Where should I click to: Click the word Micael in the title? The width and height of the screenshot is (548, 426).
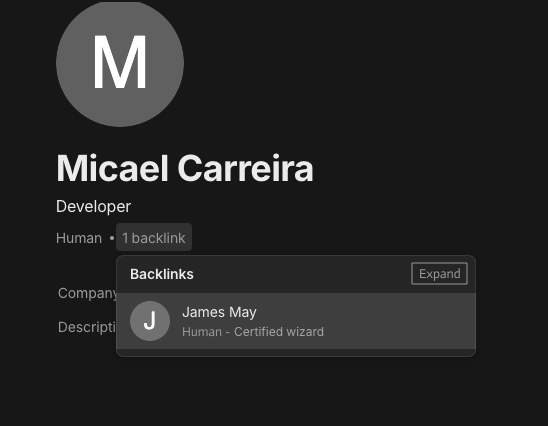113,168
